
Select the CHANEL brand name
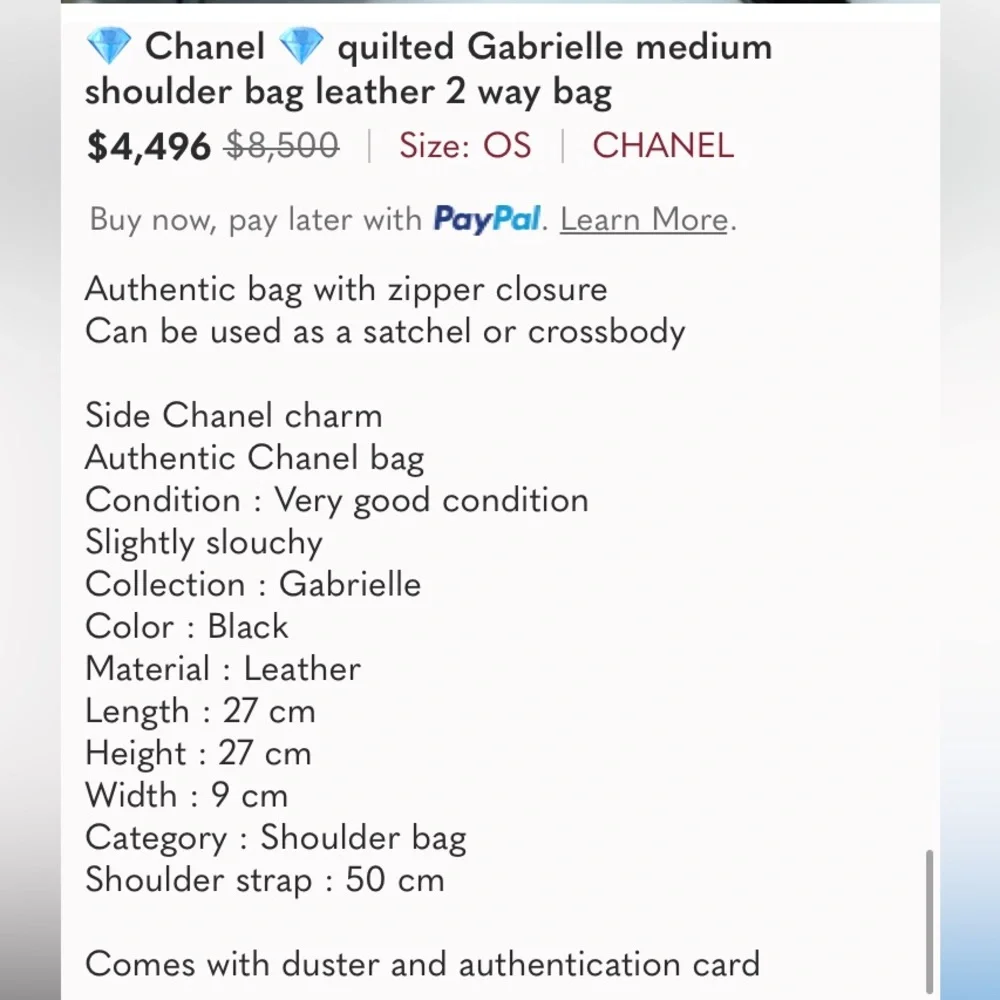[662, 146]
